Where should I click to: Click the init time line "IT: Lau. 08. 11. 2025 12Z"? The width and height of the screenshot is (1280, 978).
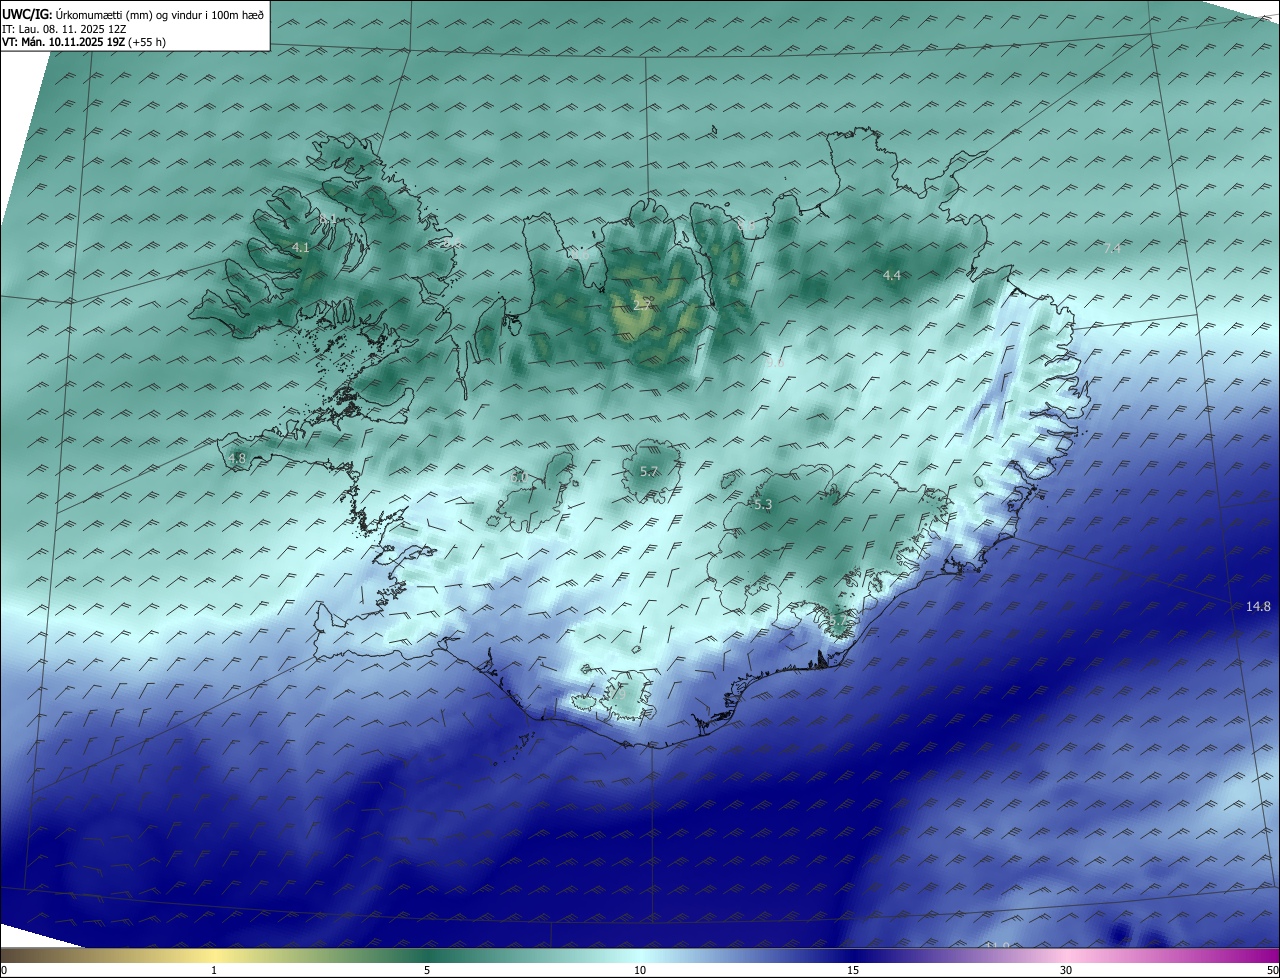click(x=62, y=29)
